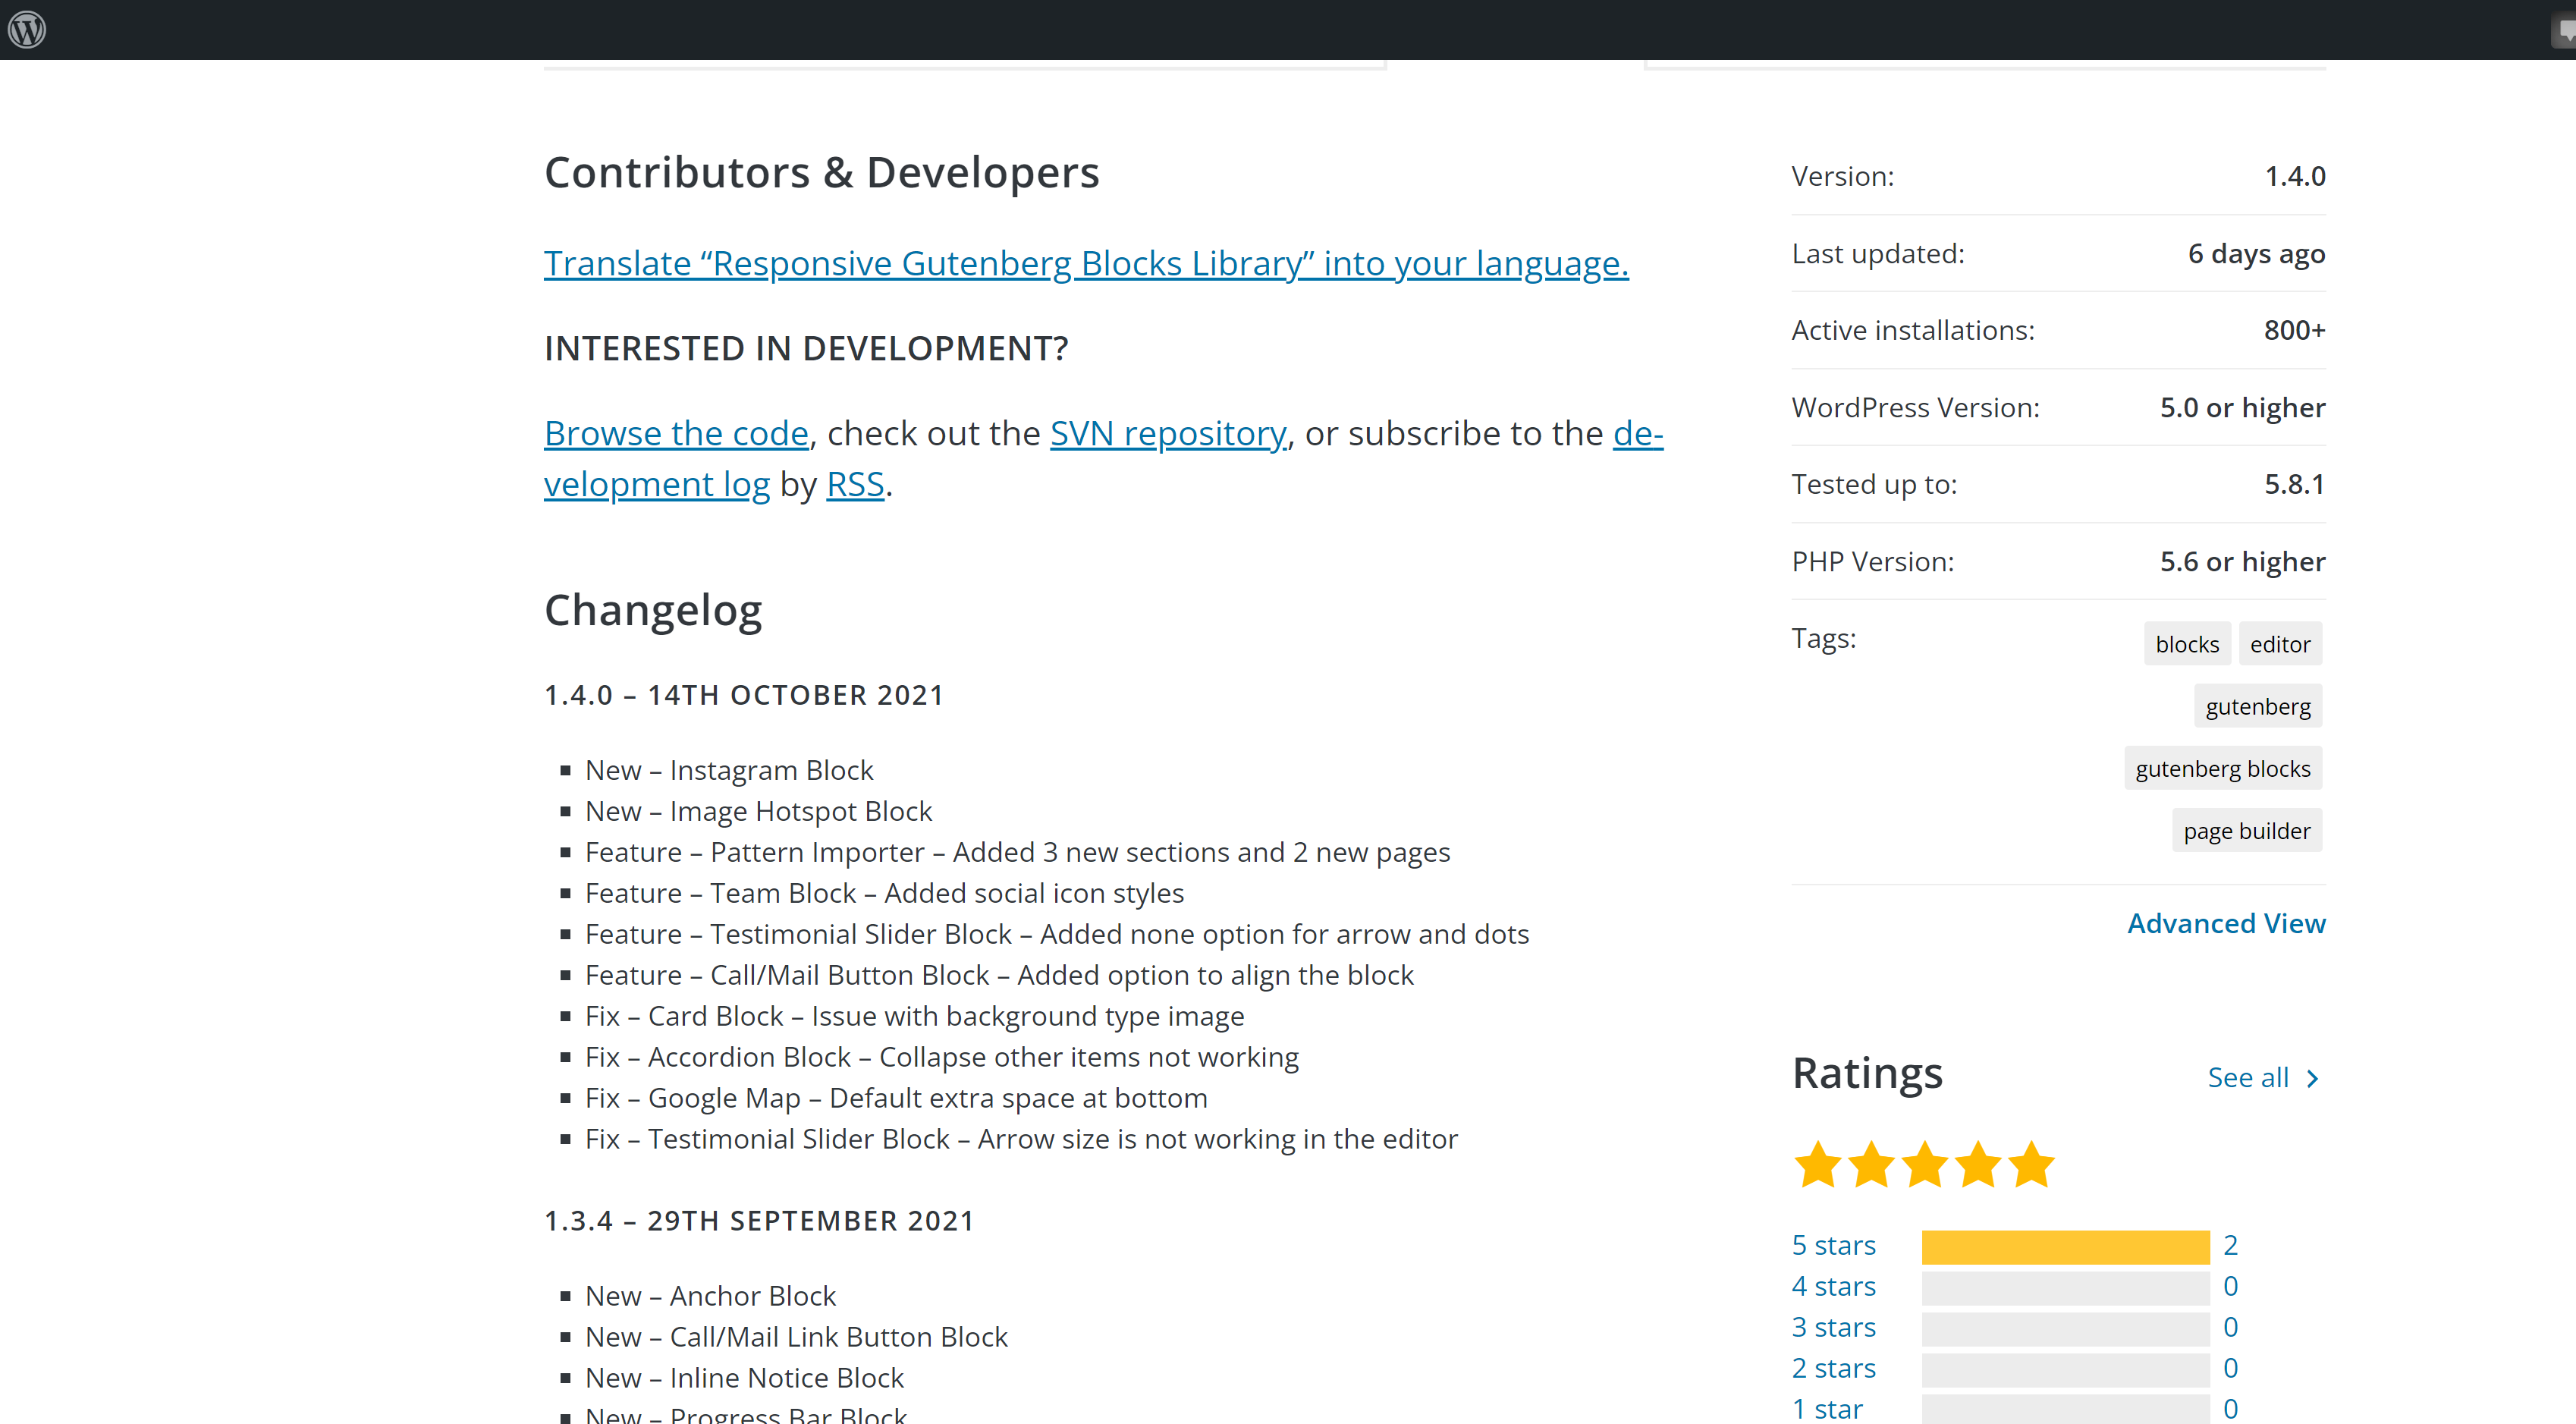
Task: Click 'New – Image Hotspot Block' entry
Action: [x=758, y=811]
